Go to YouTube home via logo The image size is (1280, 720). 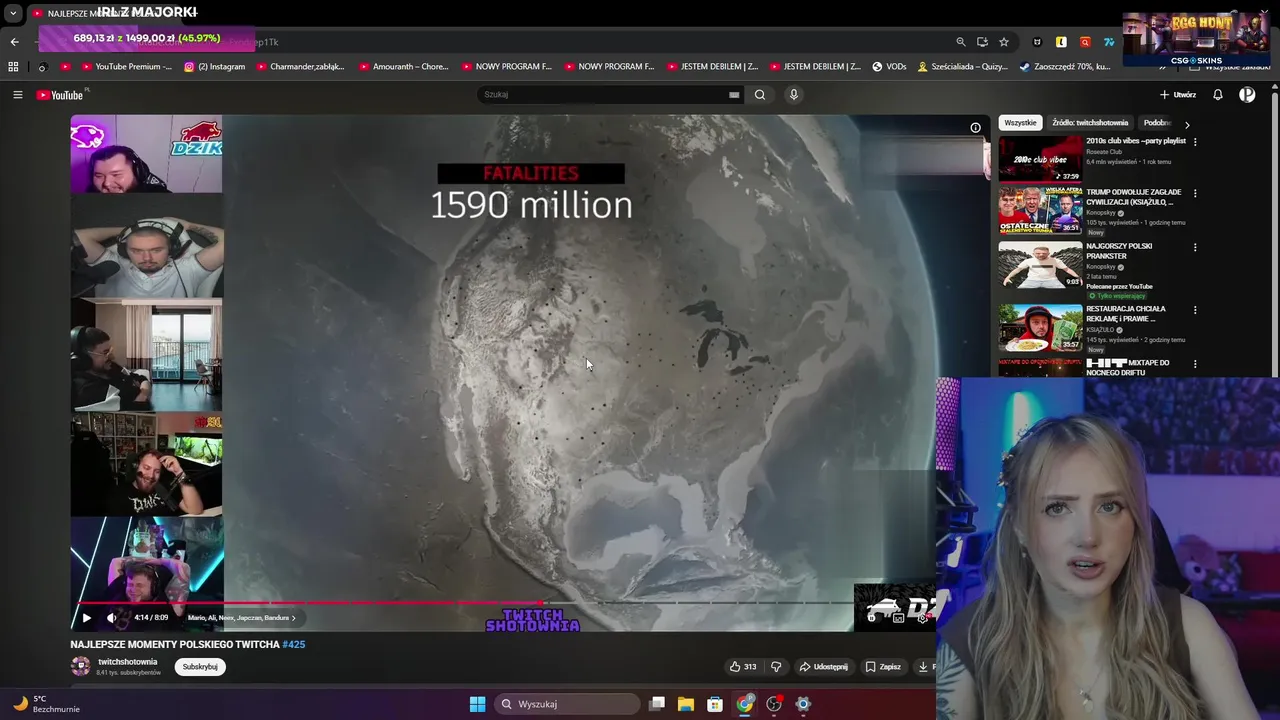pyautogui.click(x=60, y=95)
